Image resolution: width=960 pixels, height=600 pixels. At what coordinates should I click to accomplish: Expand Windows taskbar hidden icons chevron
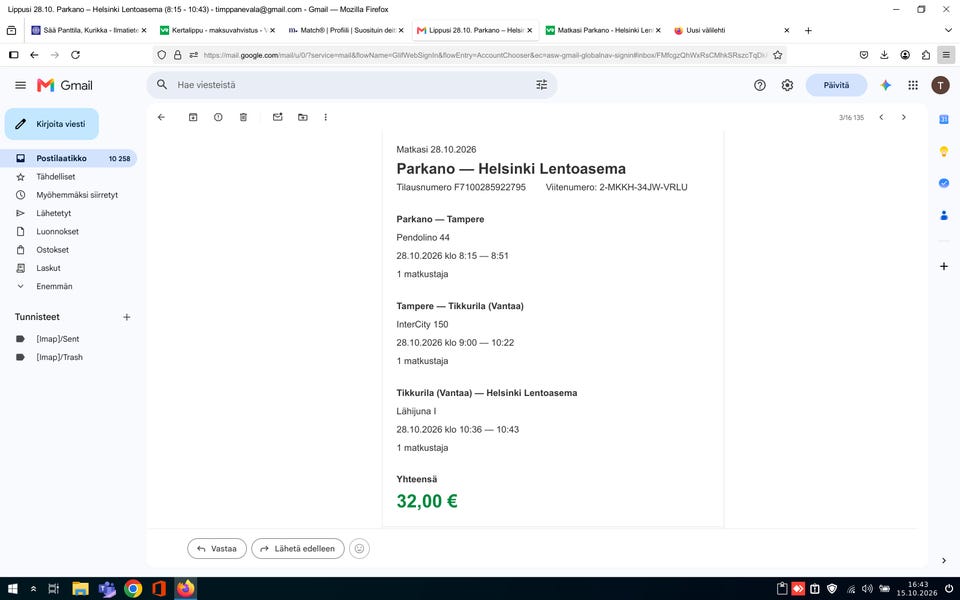tap(33, 588)
